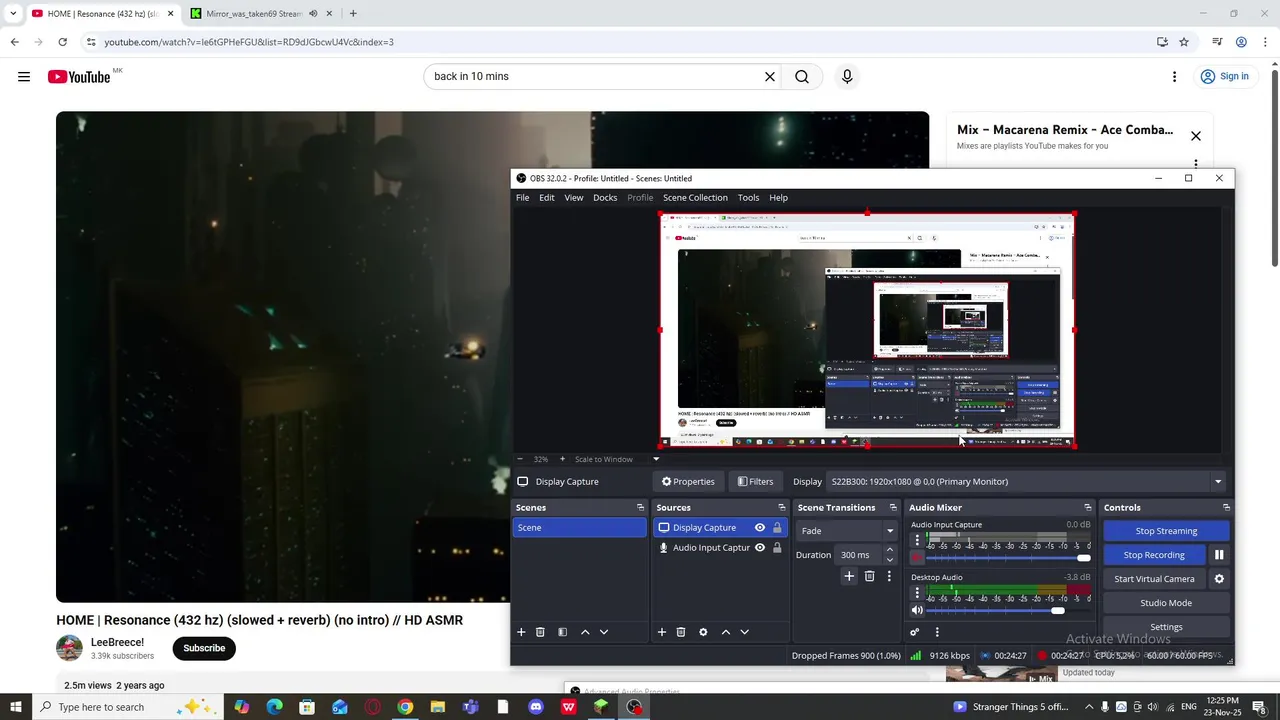Viewport: 1280px width, 720px height.
Task: Increase transition duration stepper arrow
Action: pyautogui.click(x=889, y=550)
